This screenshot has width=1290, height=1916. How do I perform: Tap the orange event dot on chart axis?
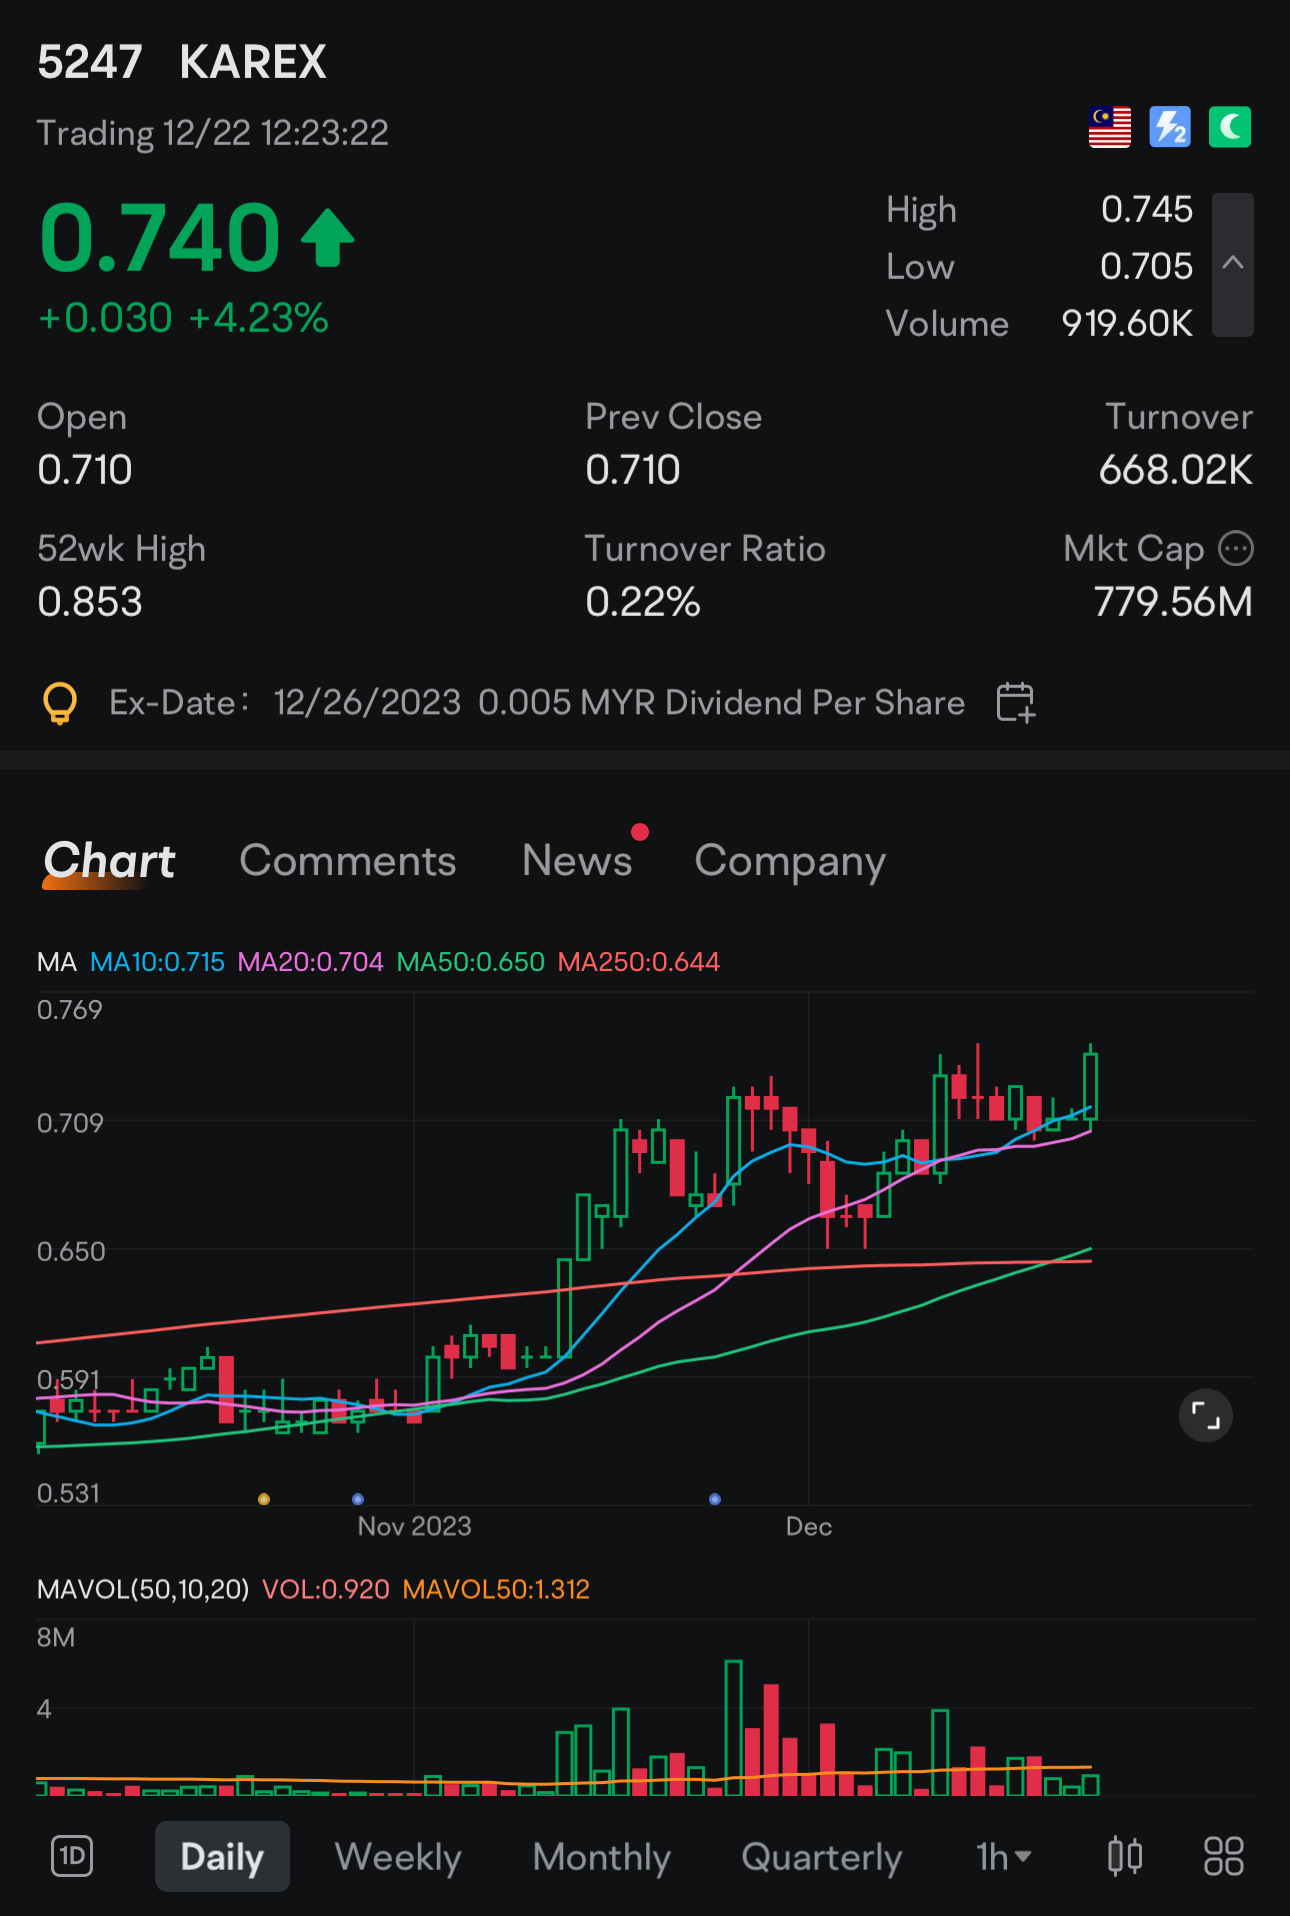coord(264,1499)
